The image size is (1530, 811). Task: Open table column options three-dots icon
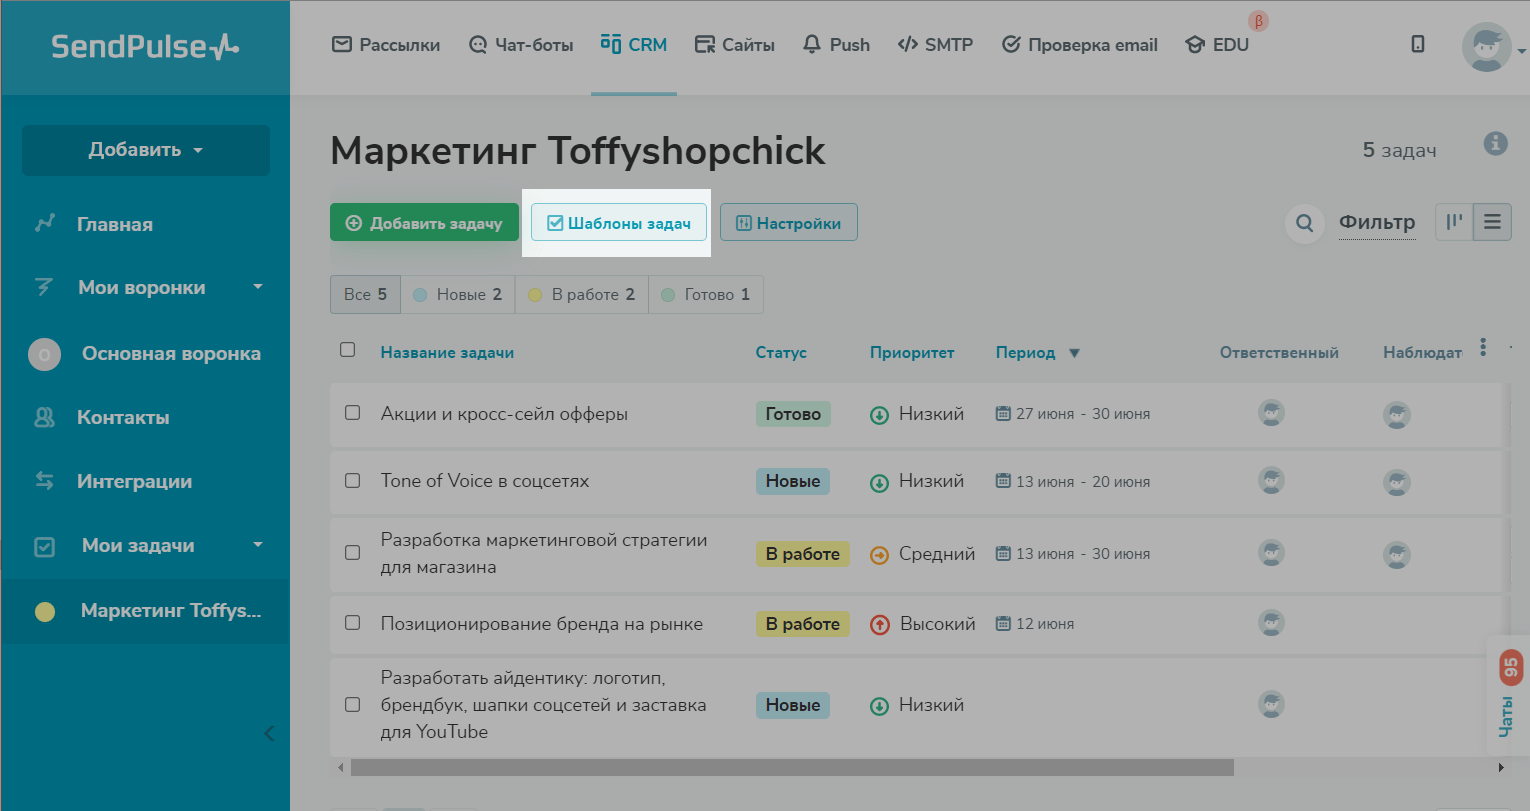coord(1483,347)
